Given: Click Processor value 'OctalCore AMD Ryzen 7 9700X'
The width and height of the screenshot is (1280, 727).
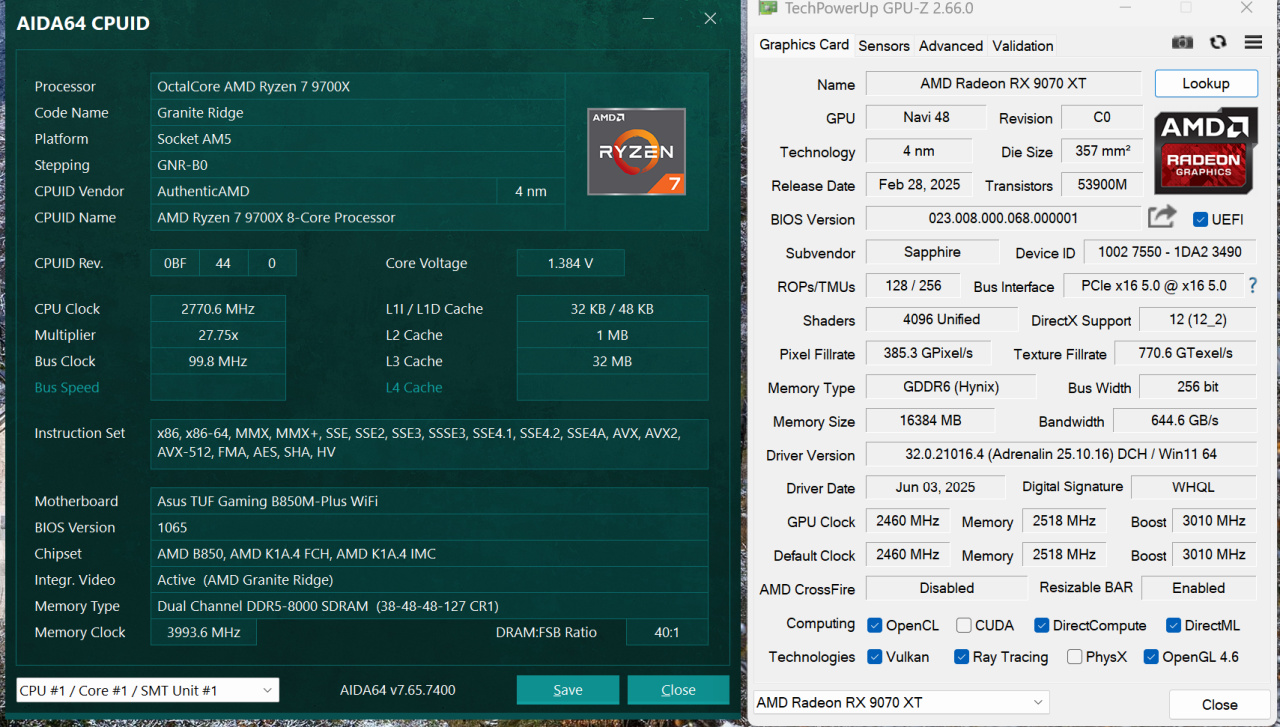Looking at the screenshot, I should [x=358, y=87].
